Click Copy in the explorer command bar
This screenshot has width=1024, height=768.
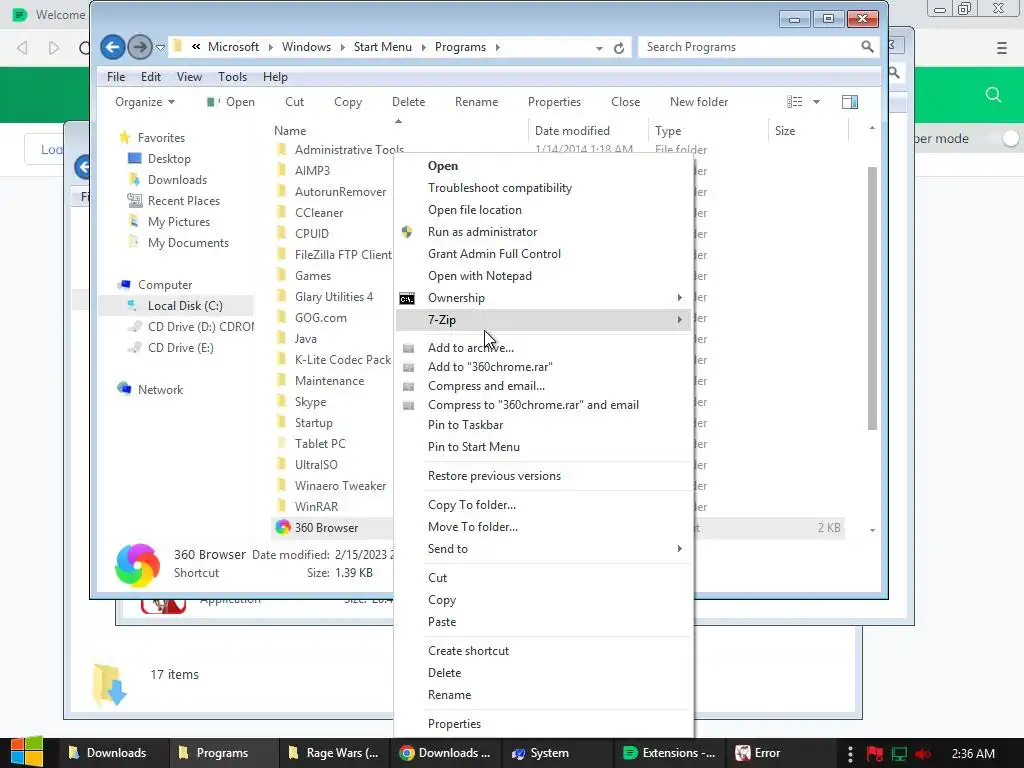[x=348, y=102]
